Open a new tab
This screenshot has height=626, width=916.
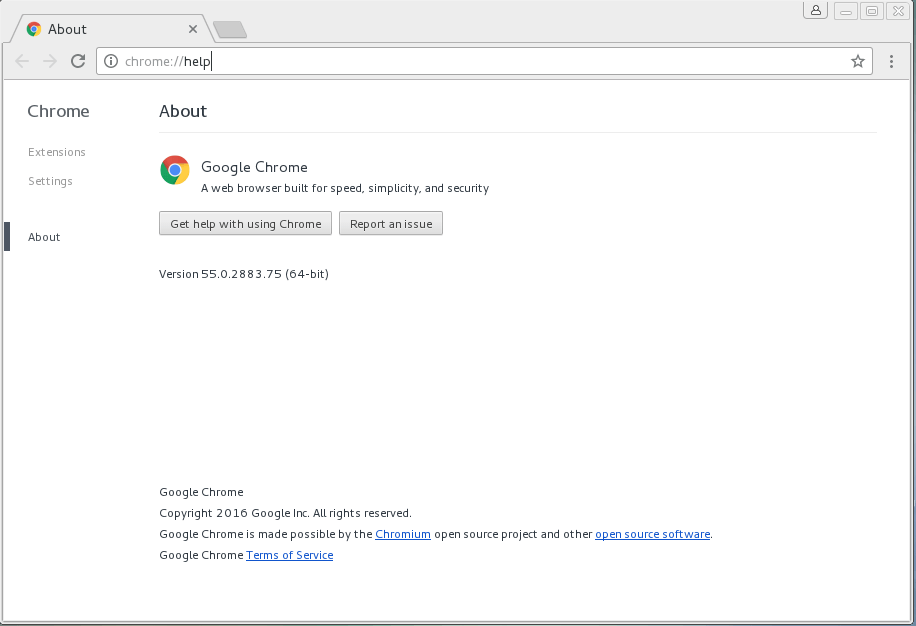tap(230, 30)
